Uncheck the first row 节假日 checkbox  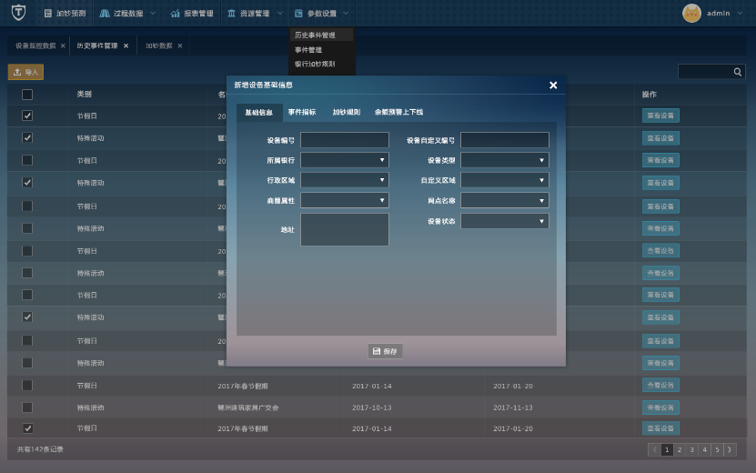pyautogui.click(x=28, y=116)
